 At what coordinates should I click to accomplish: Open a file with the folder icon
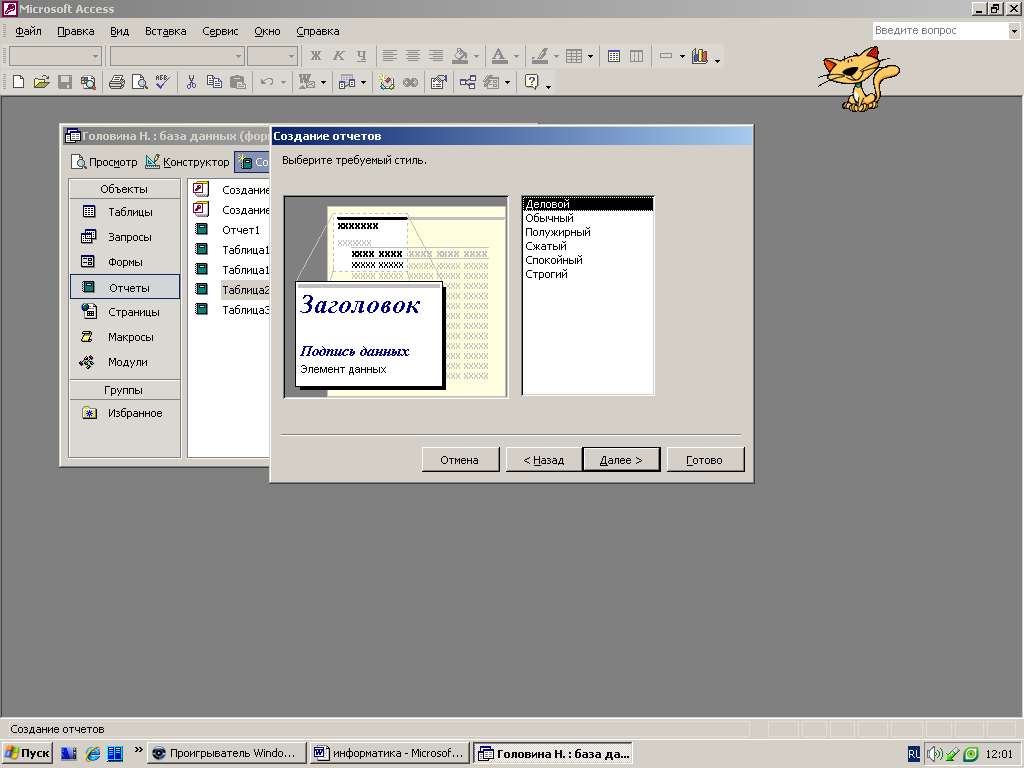41,82
